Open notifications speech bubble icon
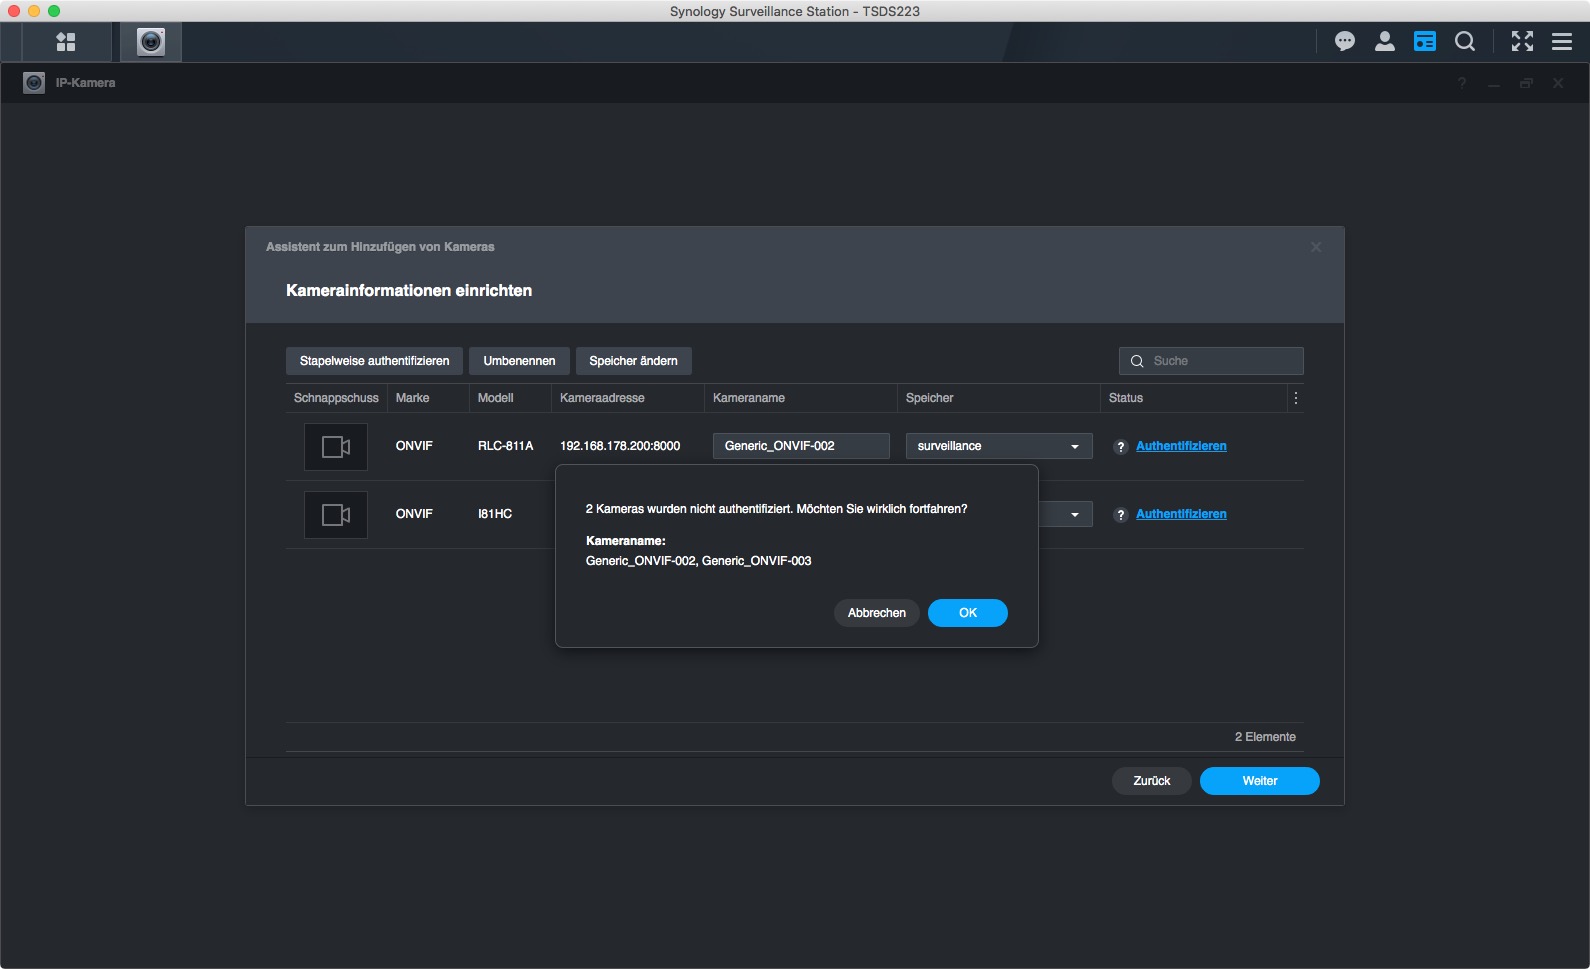The height and width of the screenshot is (969, 1590). (x=1344, y=42)
